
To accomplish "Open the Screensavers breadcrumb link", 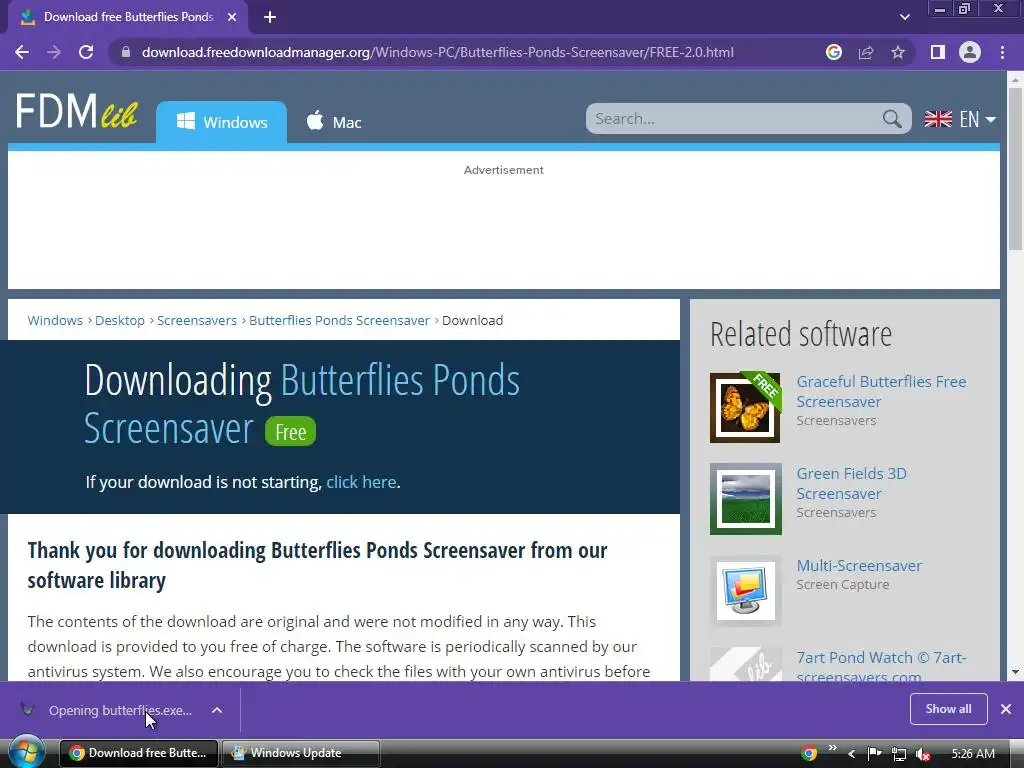I will pos(197,321).
